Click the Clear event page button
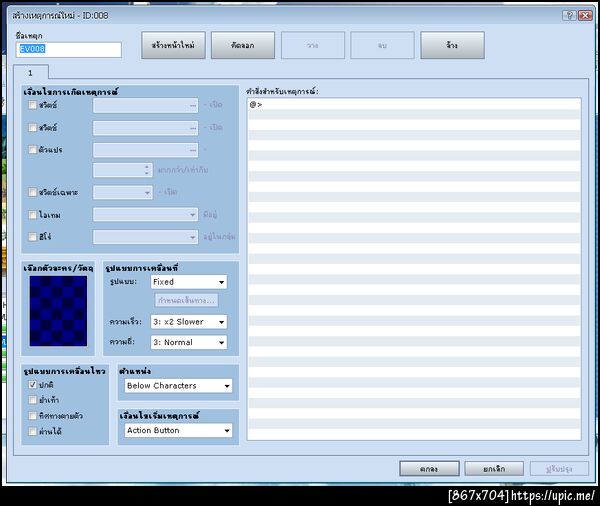Image resolution: width=600 pixels, height=506 pixels. coord(452,45)
